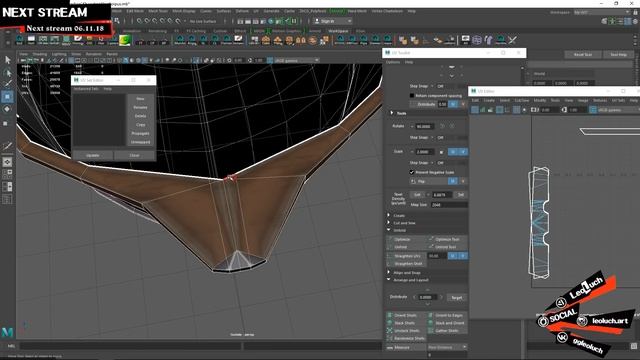Click Delete button in UV Set Editor
The width and height of the screenshot is (640, 360).
(x=140, y=116)
